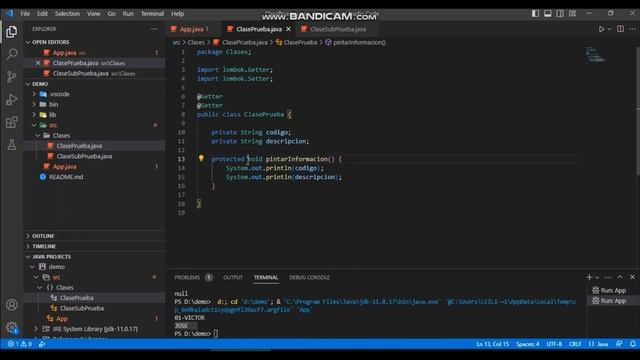Select ClaseSubPrueba in Java Projects
Screen dimensions: 640x360
coord(82,308)
